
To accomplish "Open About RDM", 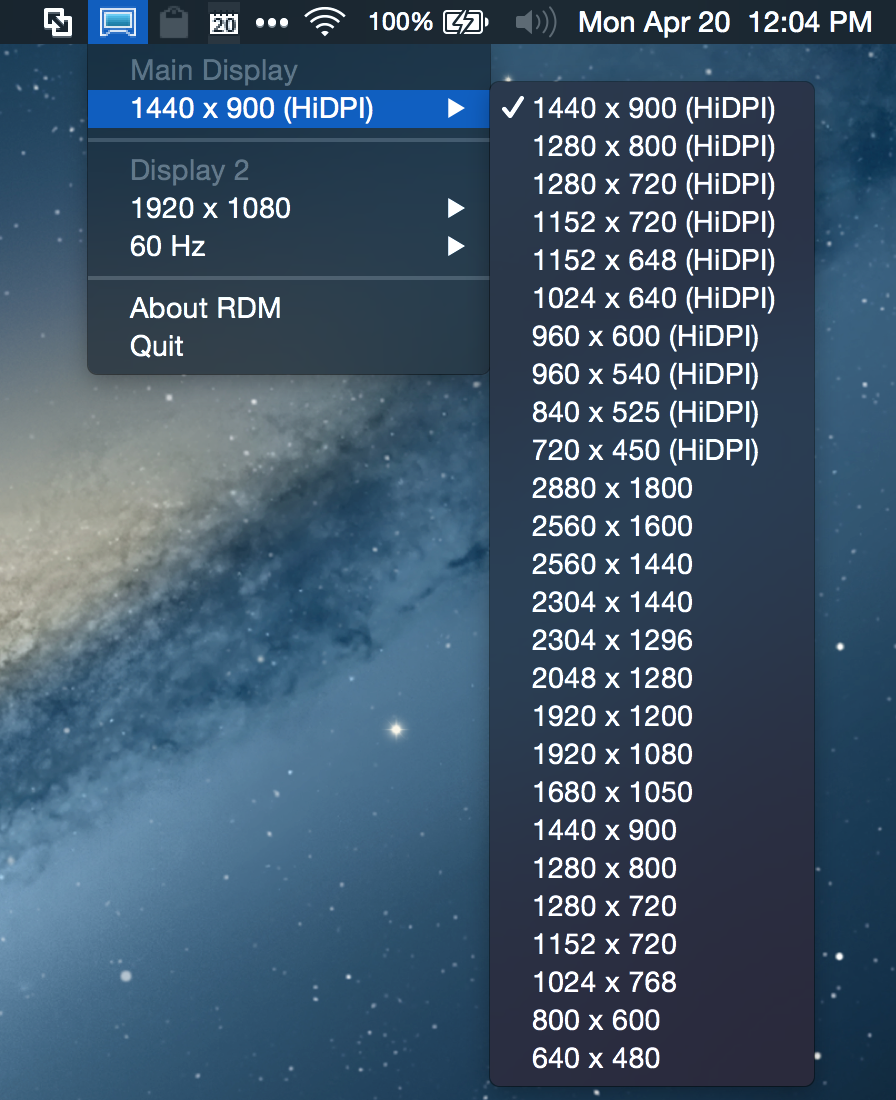I will 205,308.
